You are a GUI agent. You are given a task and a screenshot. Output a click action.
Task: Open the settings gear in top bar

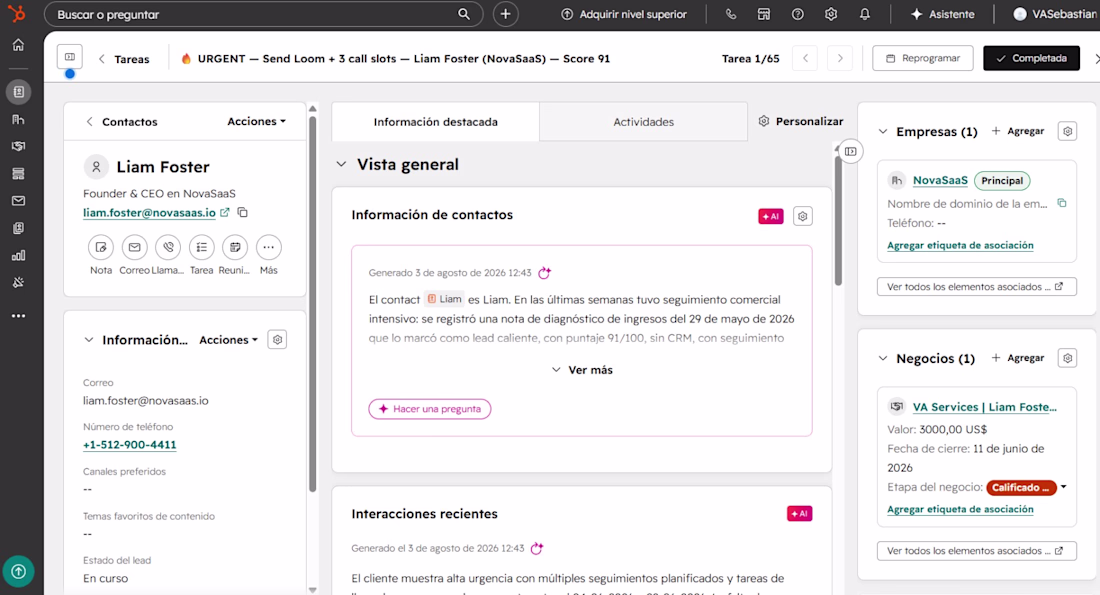831,14
